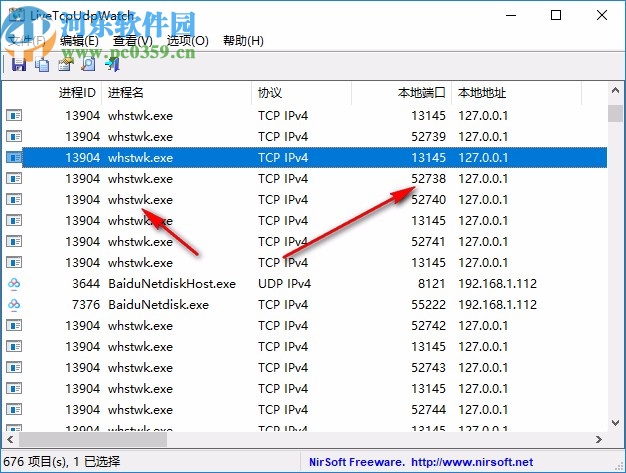
Task: Open the 帮助(H) menu
Action: [243, 41]
